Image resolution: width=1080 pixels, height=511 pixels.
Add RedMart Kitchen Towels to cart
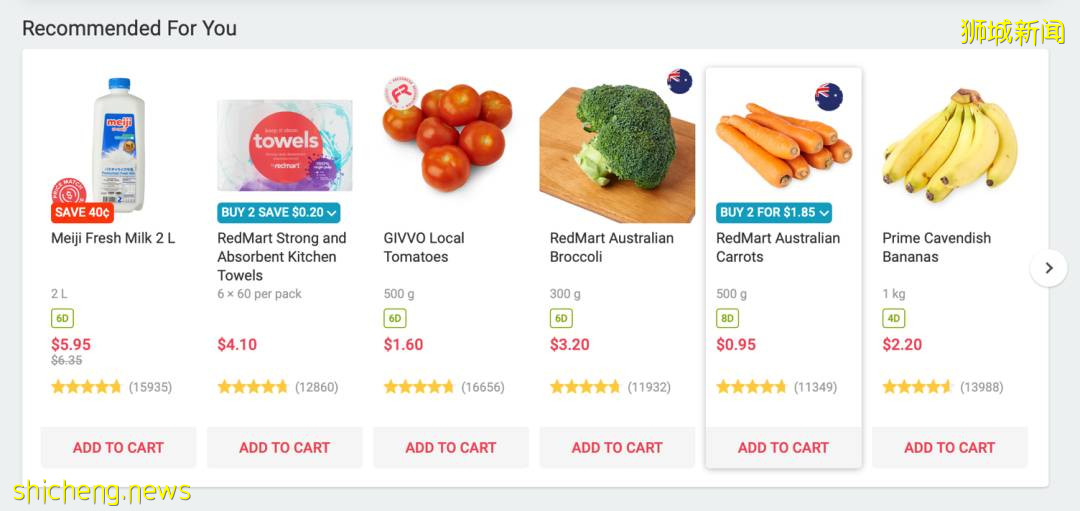[x=284, y=447]
